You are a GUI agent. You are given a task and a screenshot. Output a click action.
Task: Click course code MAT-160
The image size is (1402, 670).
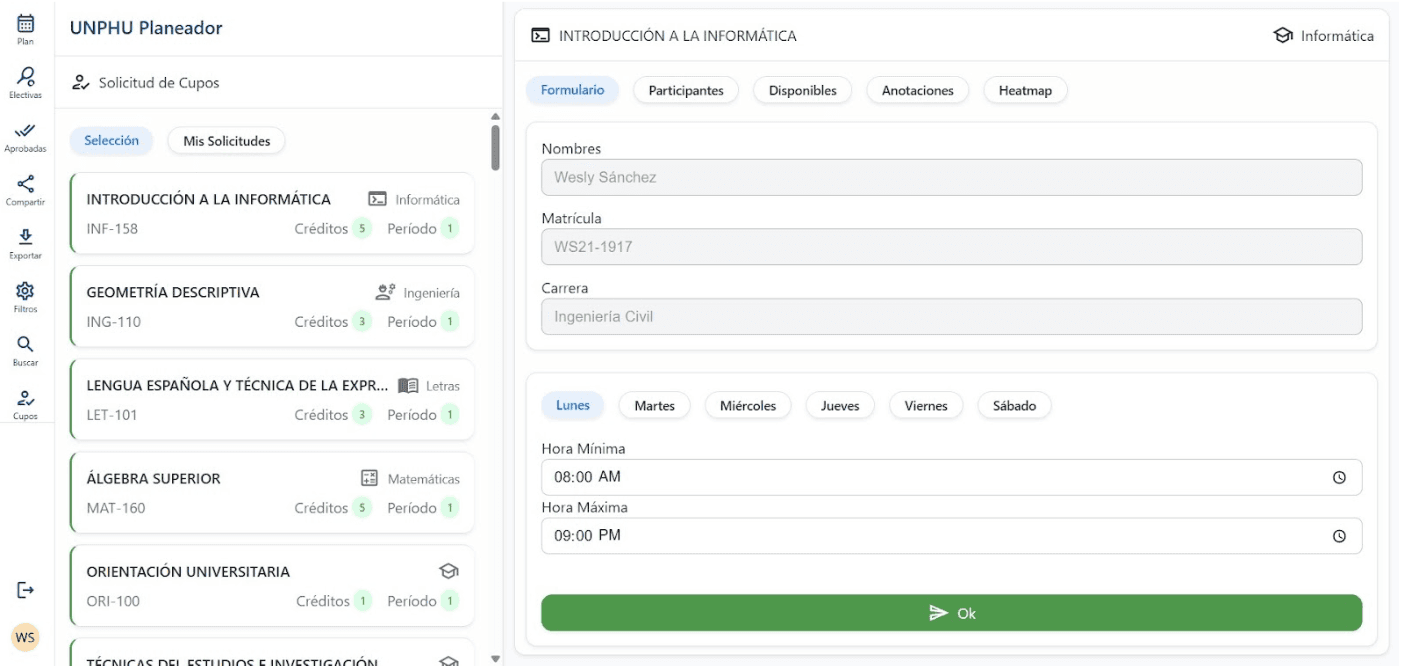(116, 508)
